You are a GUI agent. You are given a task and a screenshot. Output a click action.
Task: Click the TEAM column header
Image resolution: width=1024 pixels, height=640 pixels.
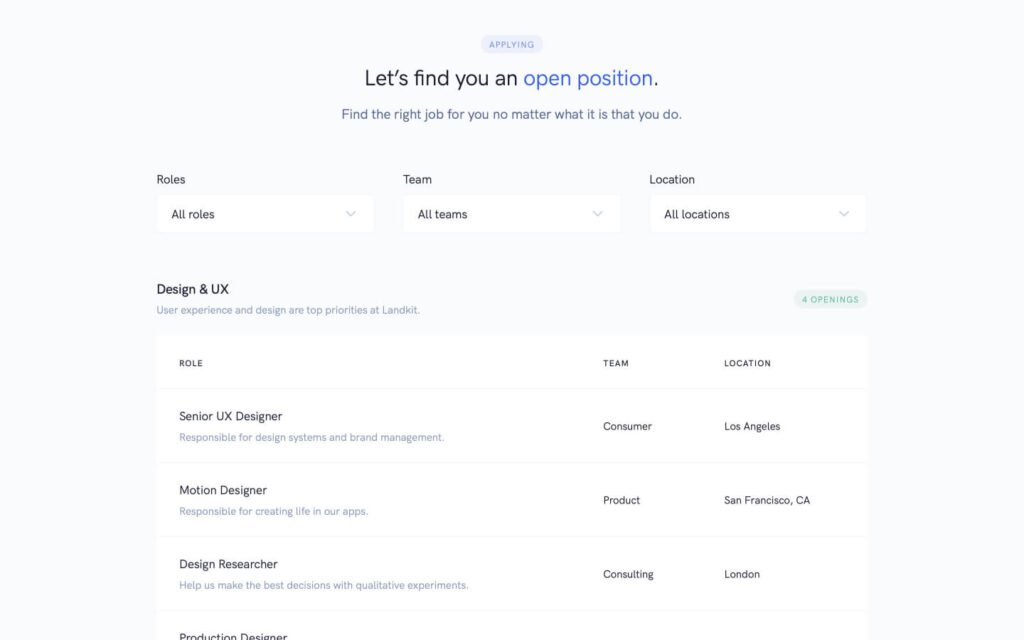point(616,363)
